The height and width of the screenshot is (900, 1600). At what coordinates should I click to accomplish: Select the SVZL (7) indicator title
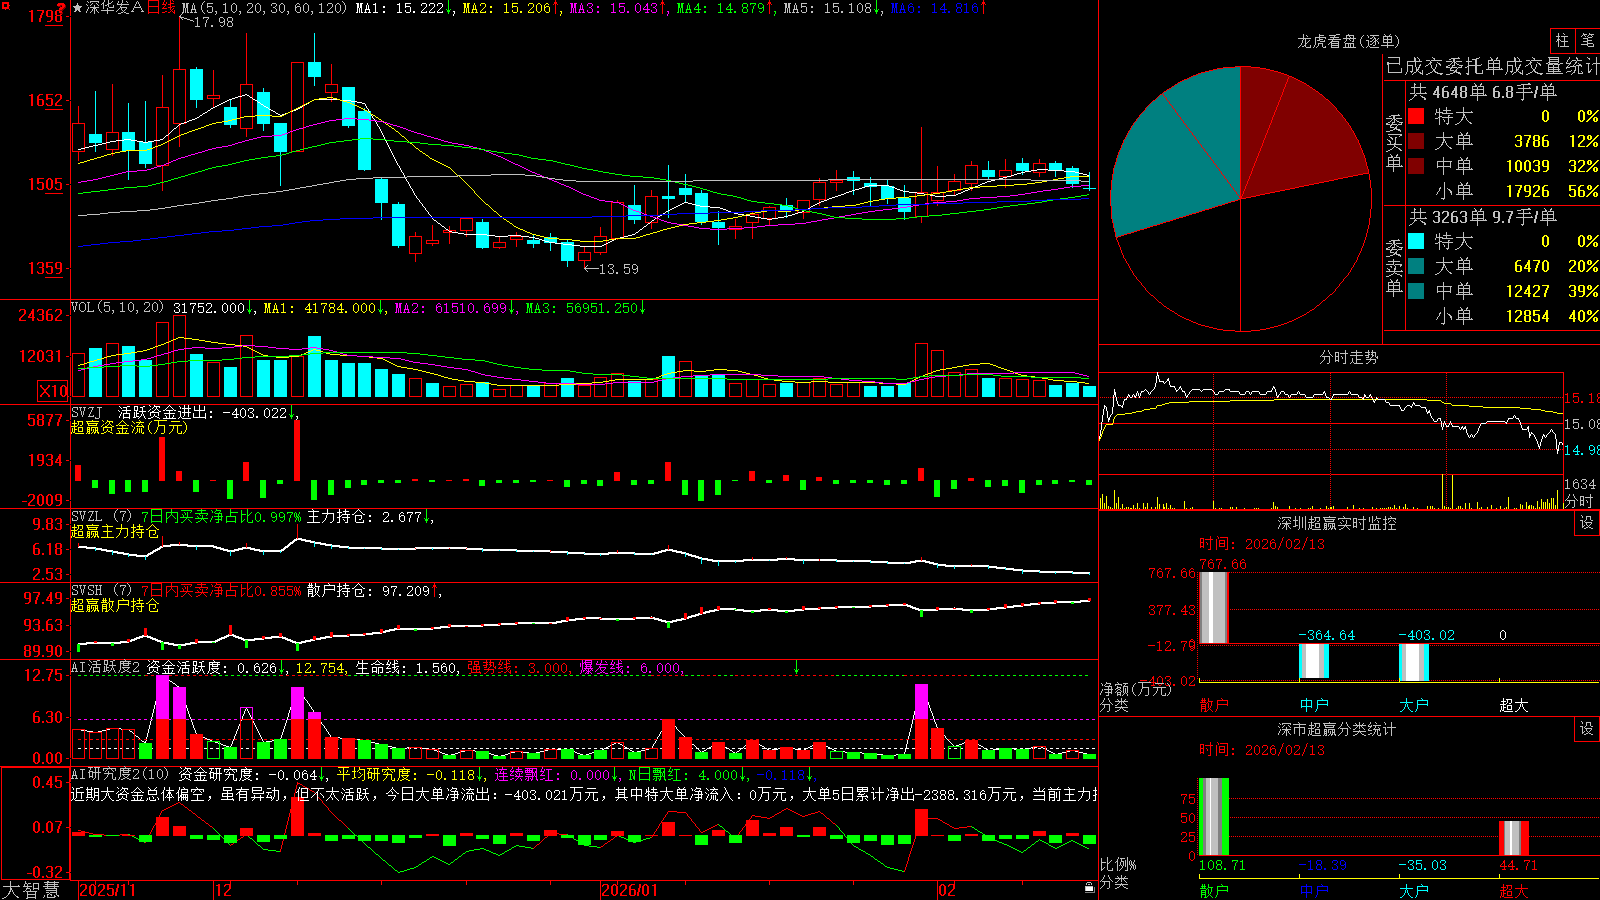[x=101, y=517]
